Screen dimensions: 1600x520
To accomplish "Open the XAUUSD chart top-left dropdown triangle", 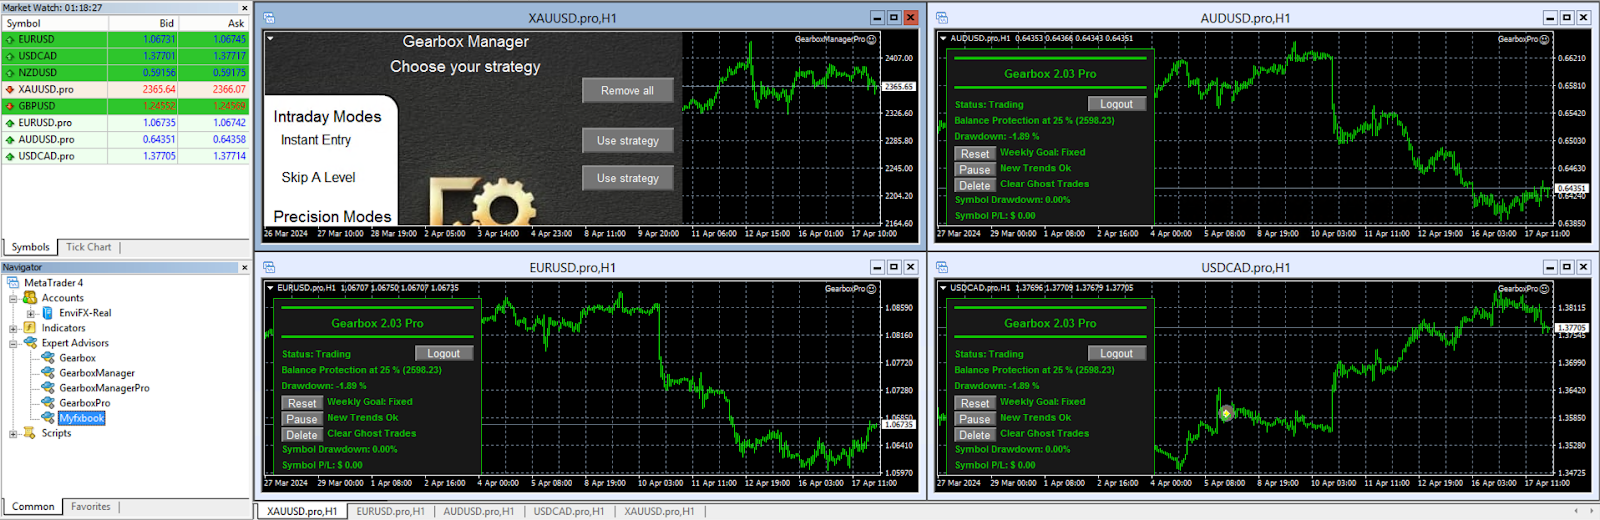I will [x=270, y=38].
